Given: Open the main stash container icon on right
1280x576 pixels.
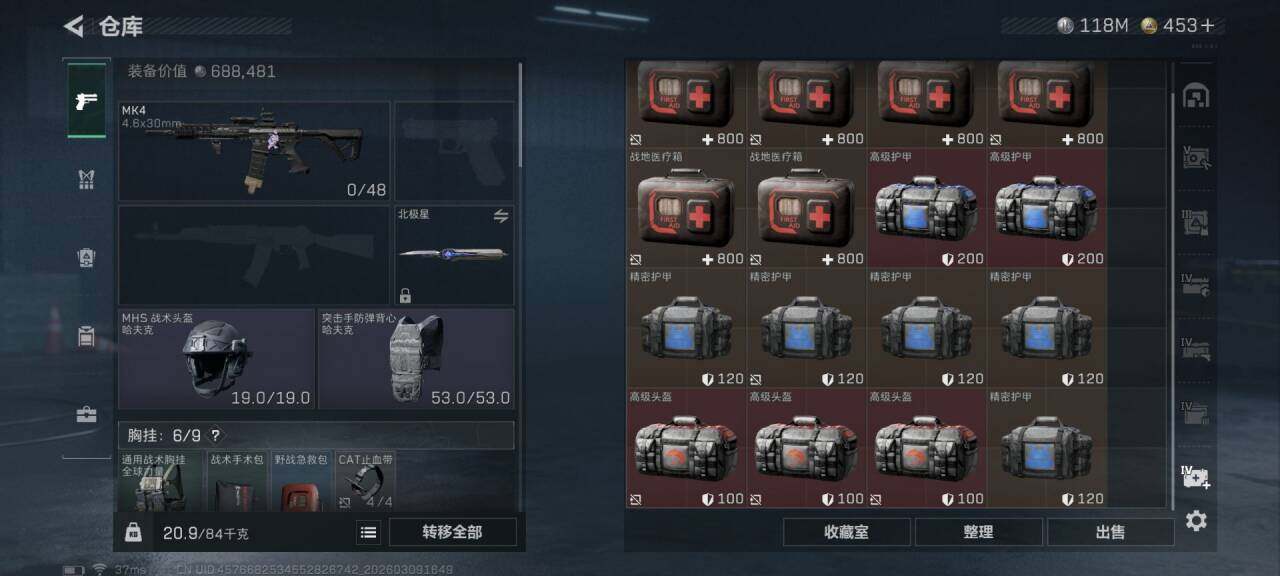Looking at the screenshot, I should [1196, 95].
